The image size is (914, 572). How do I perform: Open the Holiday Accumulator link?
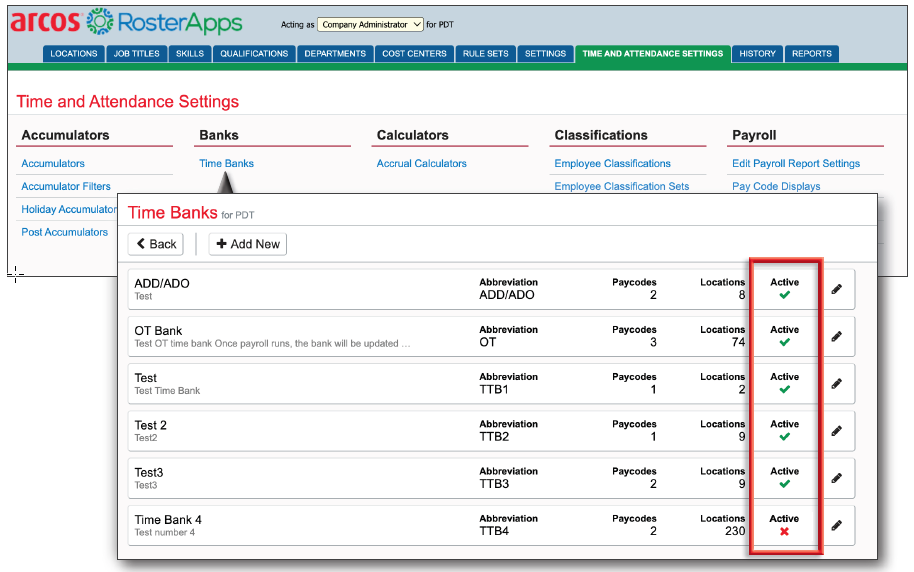69,209
